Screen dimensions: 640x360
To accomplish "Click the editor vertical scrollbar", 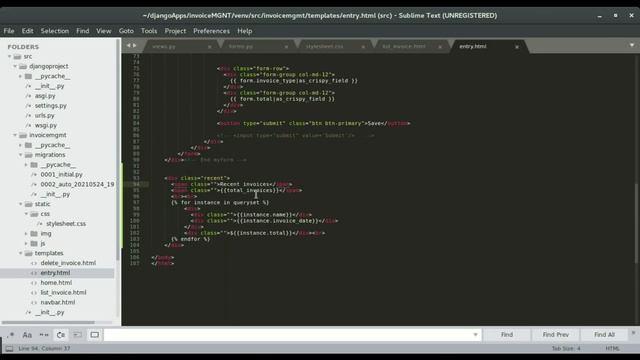I will pyautogui.click(x=637, y=223).
